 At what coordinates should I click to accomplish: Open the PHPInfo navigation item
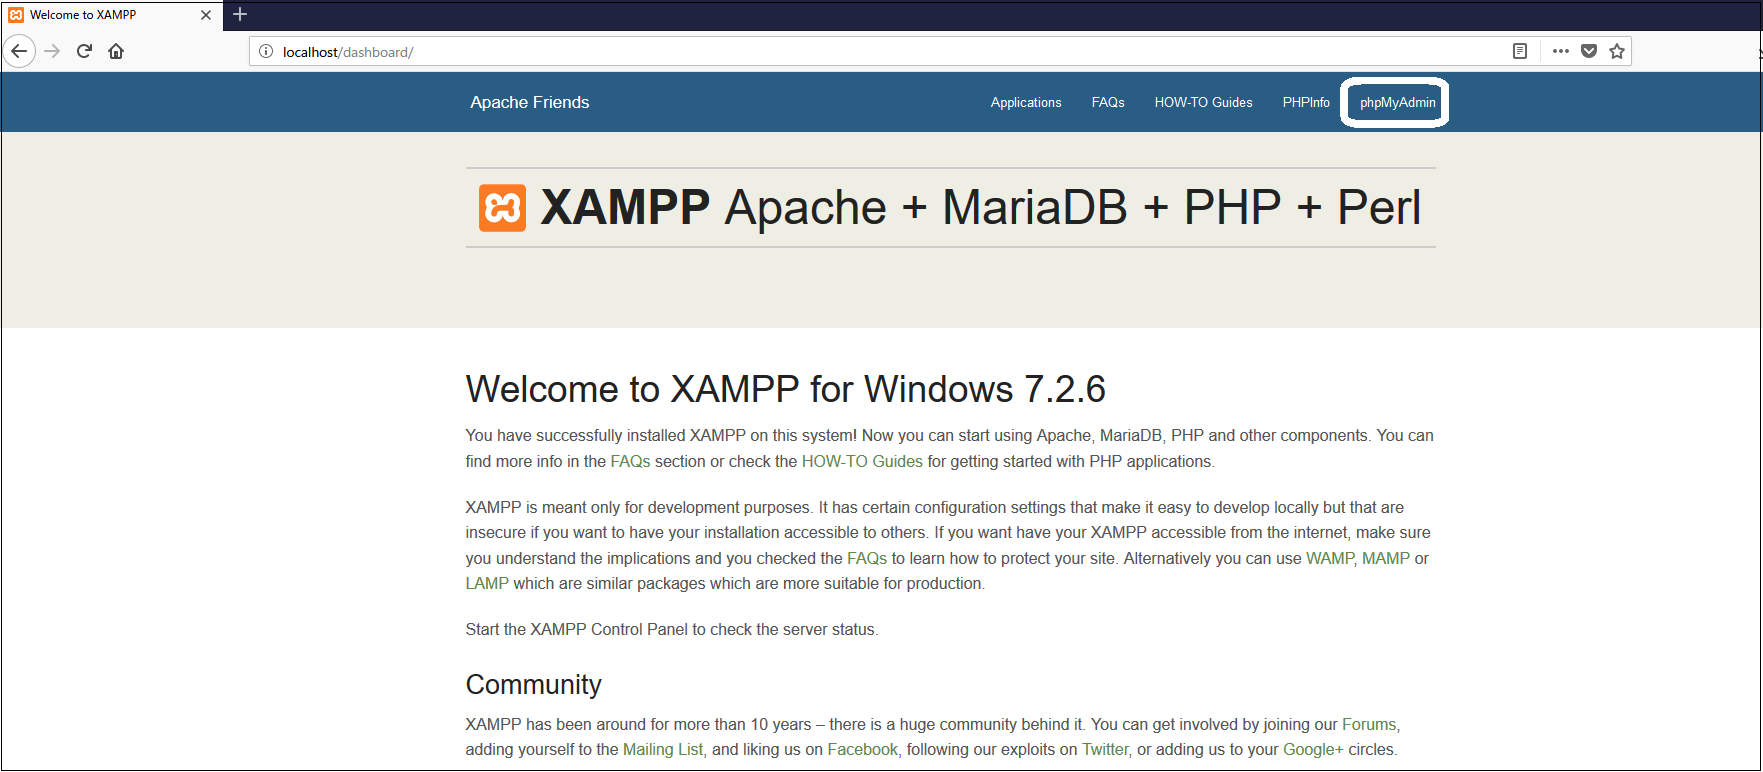[x=1306, y=102]
